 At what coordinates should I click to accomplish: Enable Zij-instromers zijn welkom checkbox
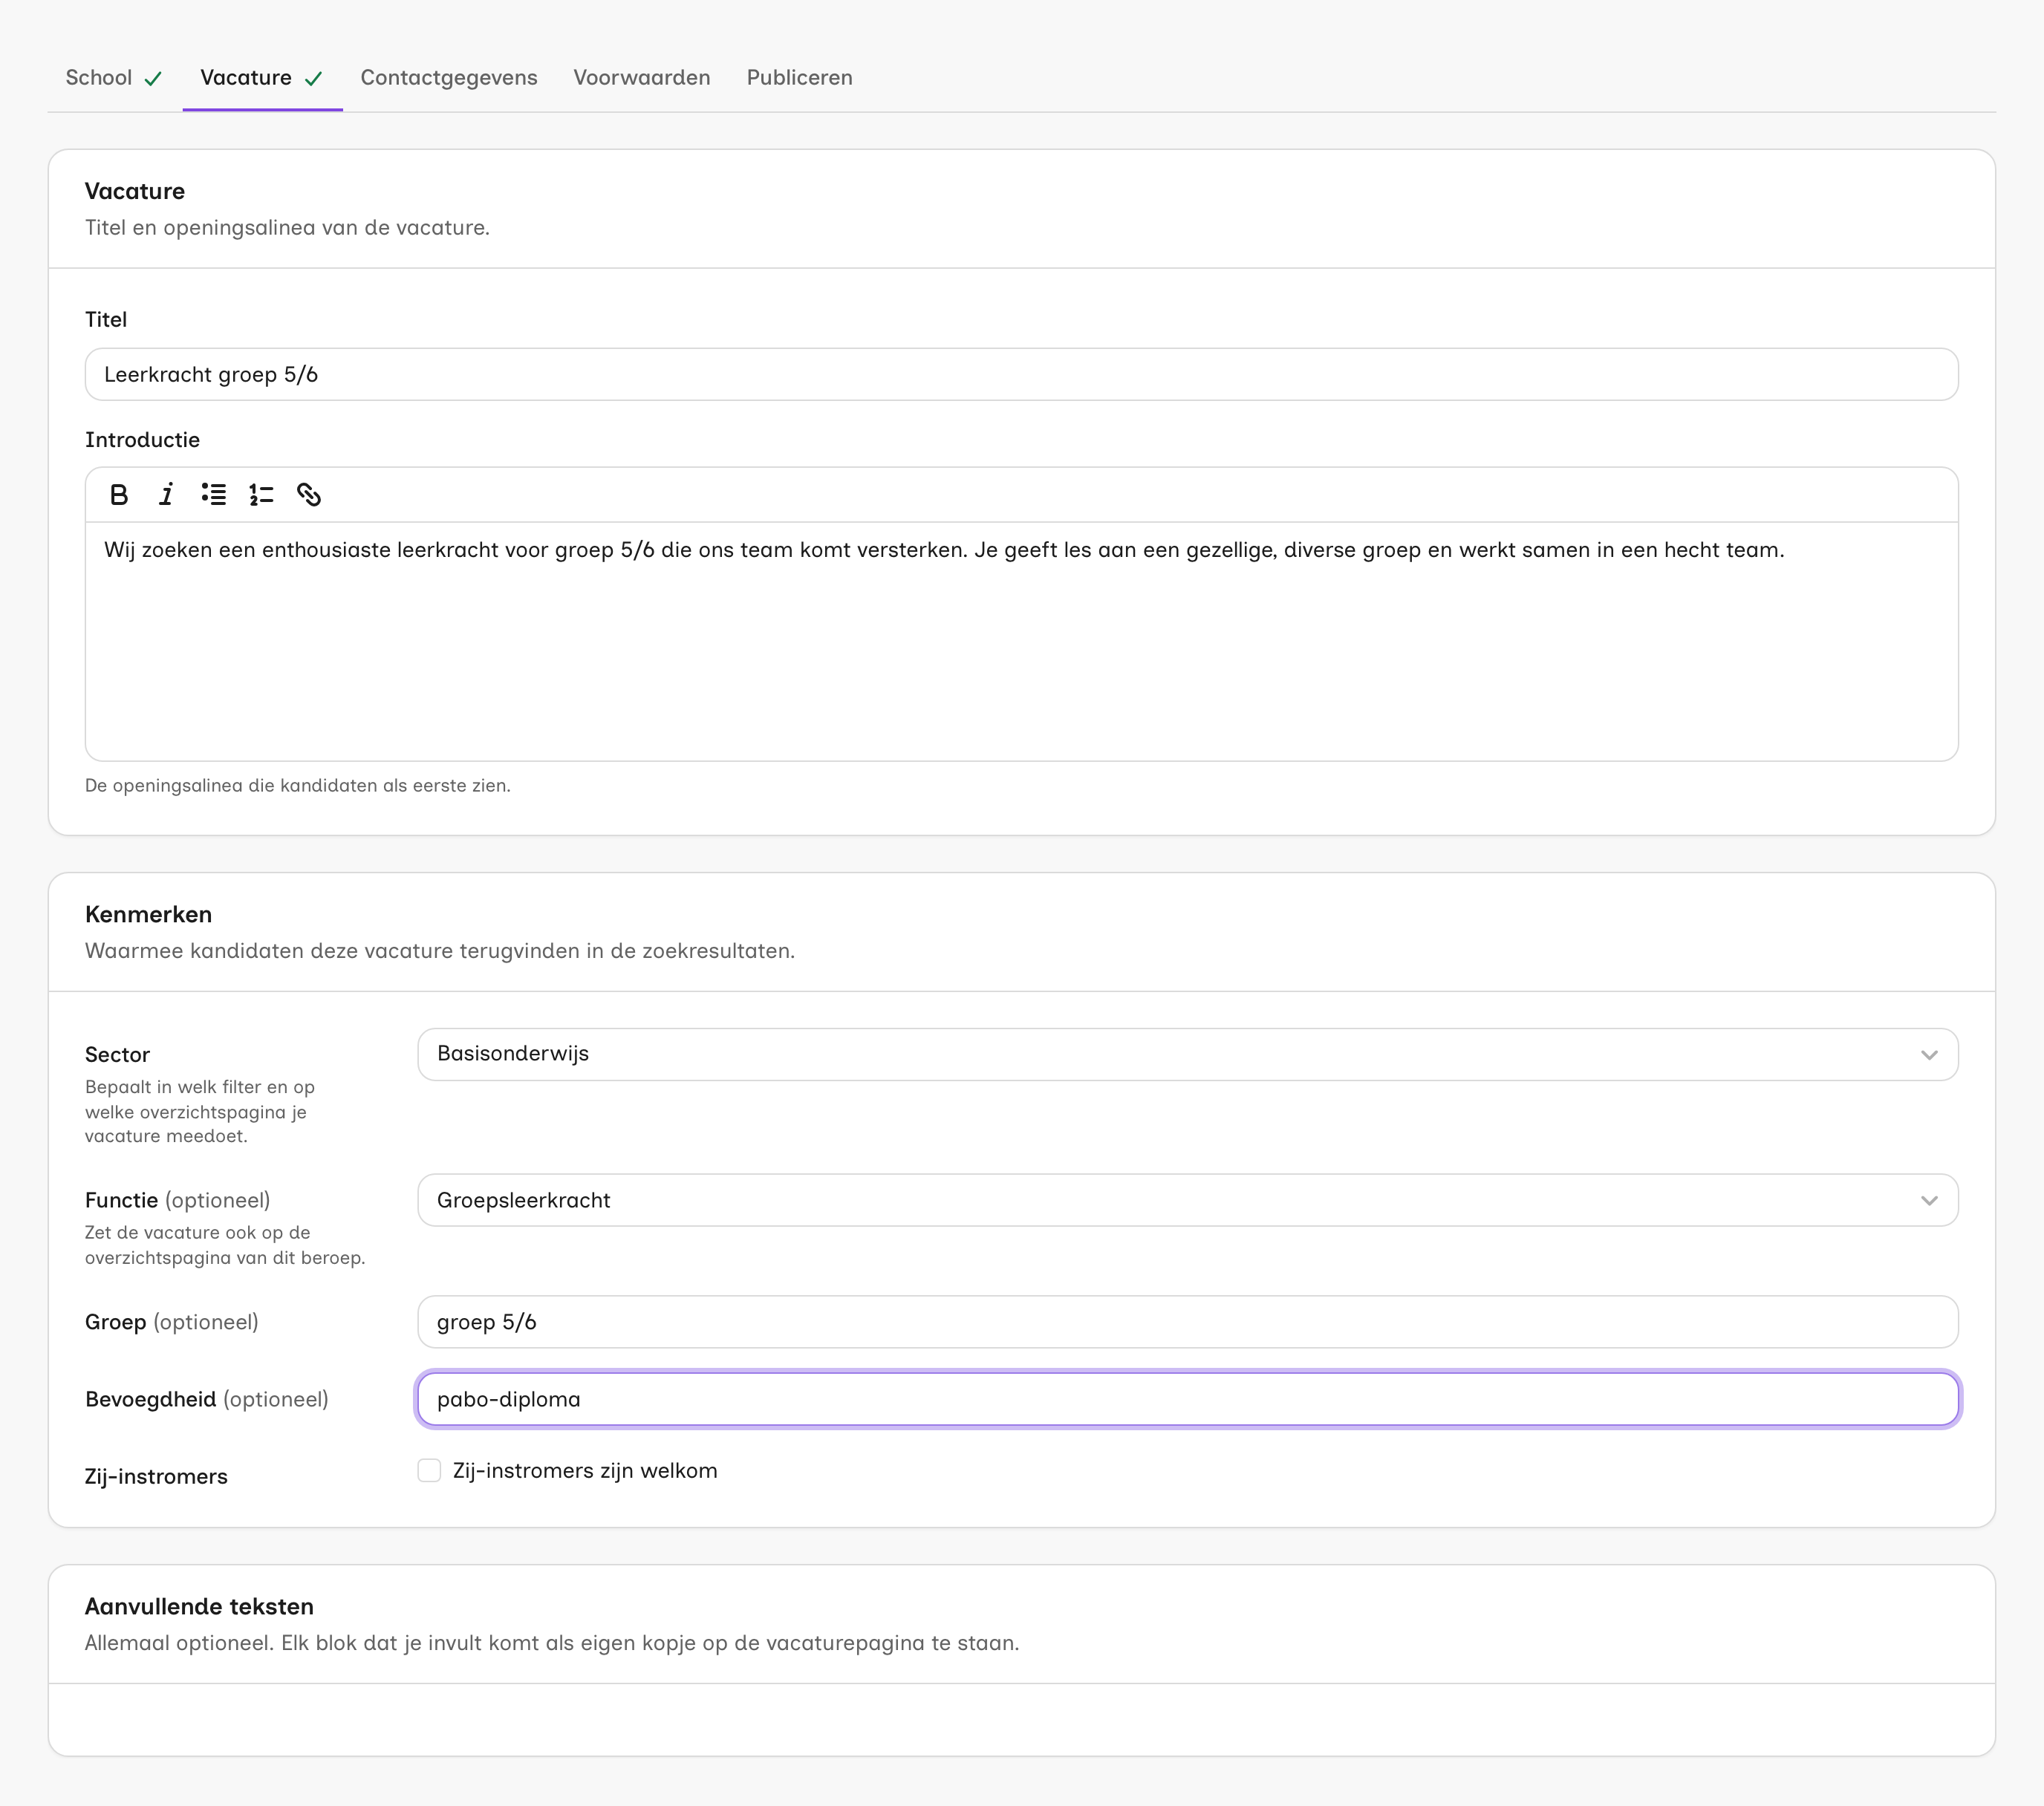429,1470
